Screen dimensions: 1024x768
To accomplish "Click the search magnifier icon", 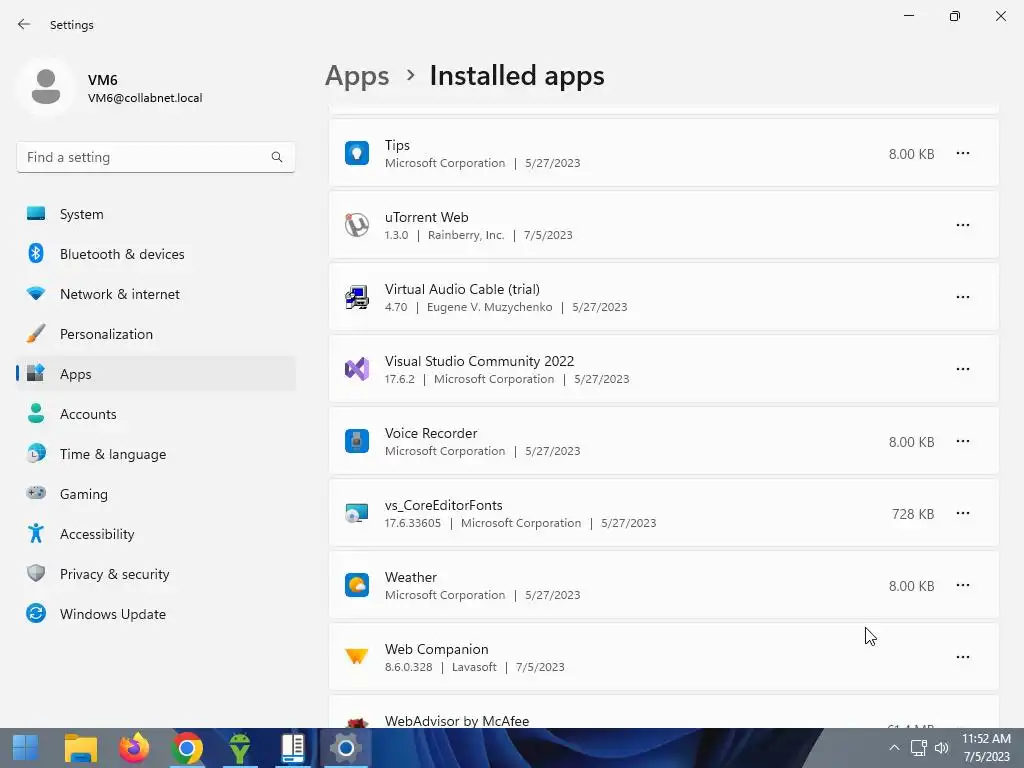I will [277, 157].
